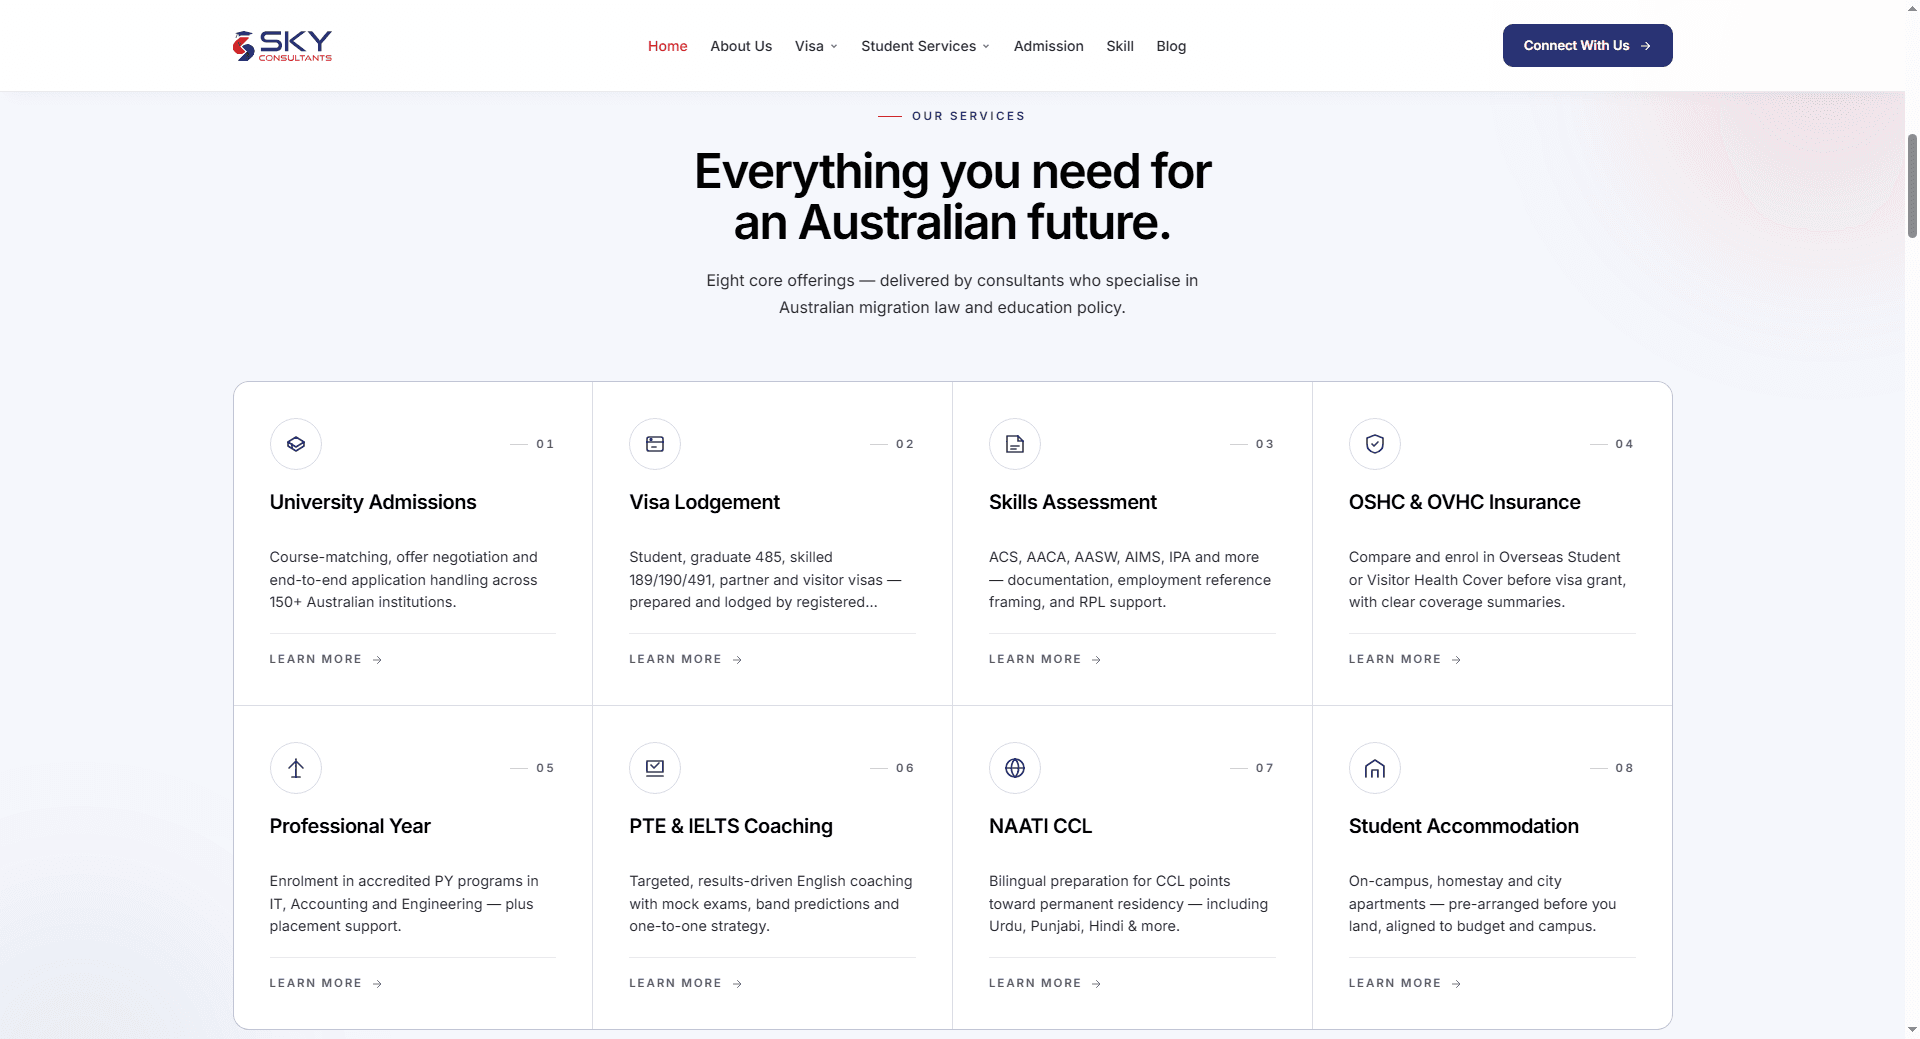Expand the Visa dropdown menu
1920x1039 pixels.
pos(816,46)
